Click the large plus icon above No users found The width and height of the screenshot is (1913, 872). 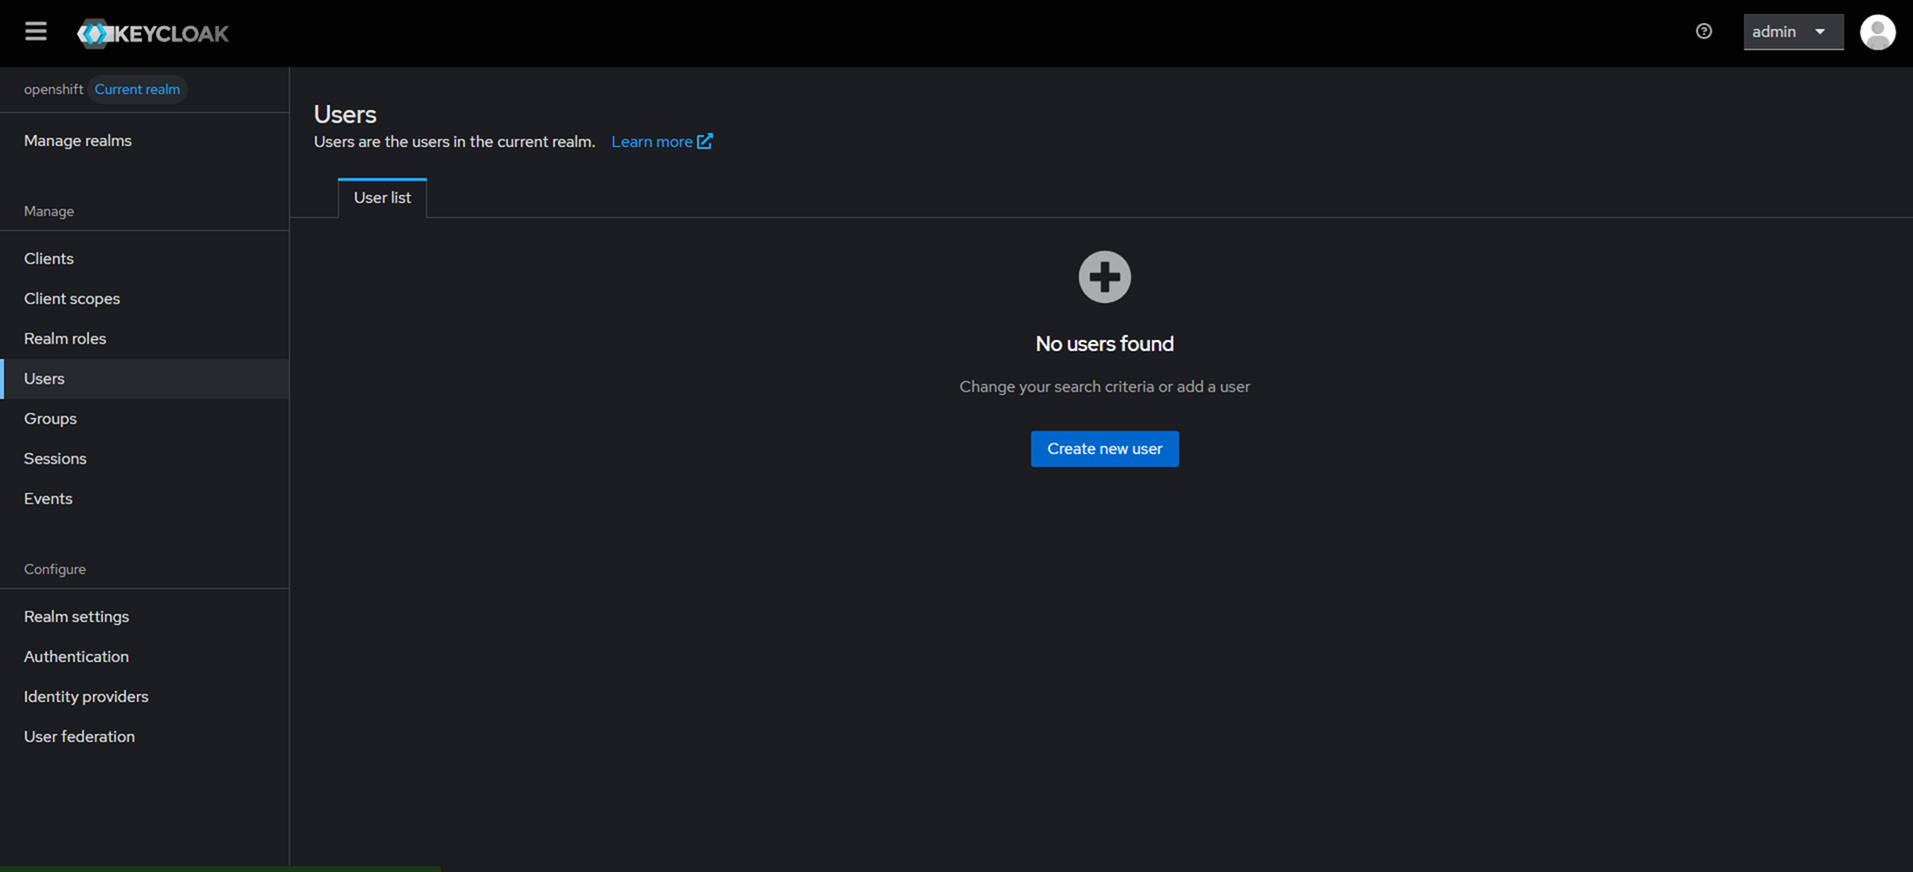pos(1104,277)
